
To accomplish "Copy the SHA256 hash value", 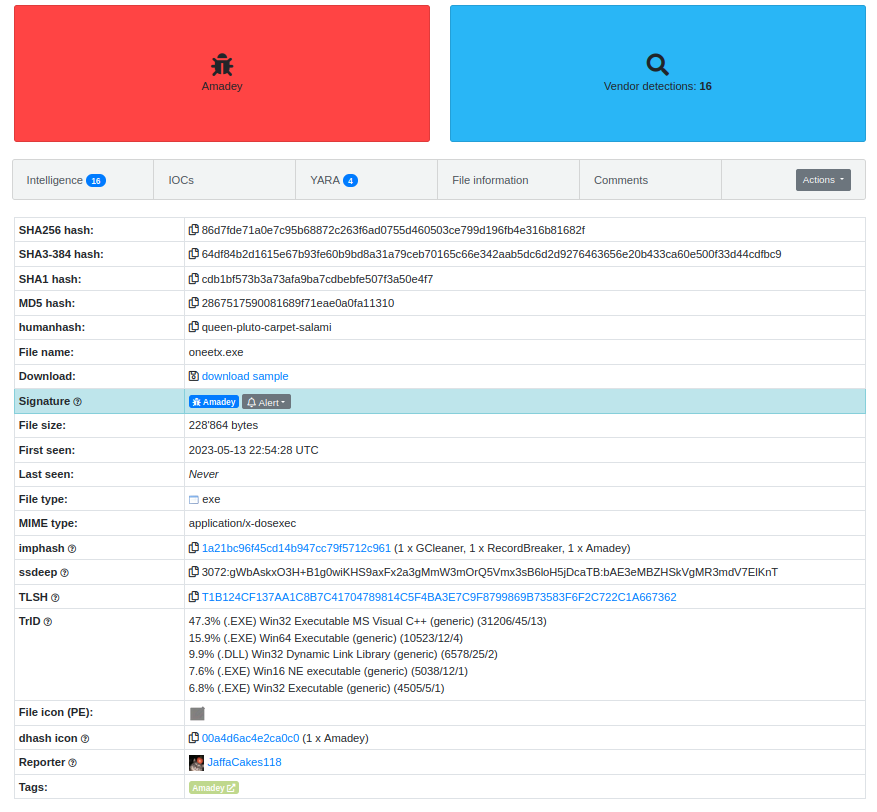I will point(194,230).
